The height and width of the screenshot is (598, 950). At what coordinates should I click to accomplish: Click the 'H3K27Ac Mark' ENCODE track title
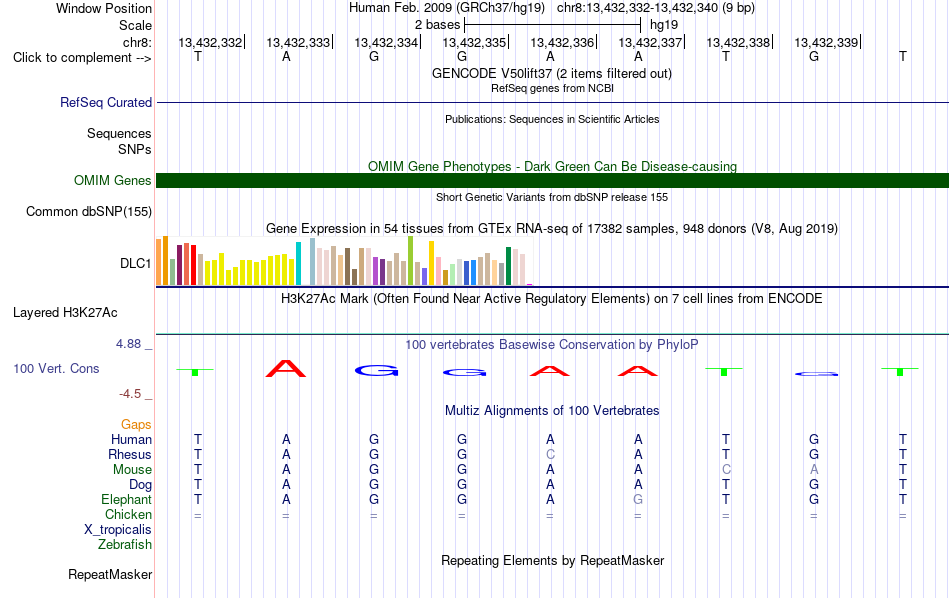(551, 299)
